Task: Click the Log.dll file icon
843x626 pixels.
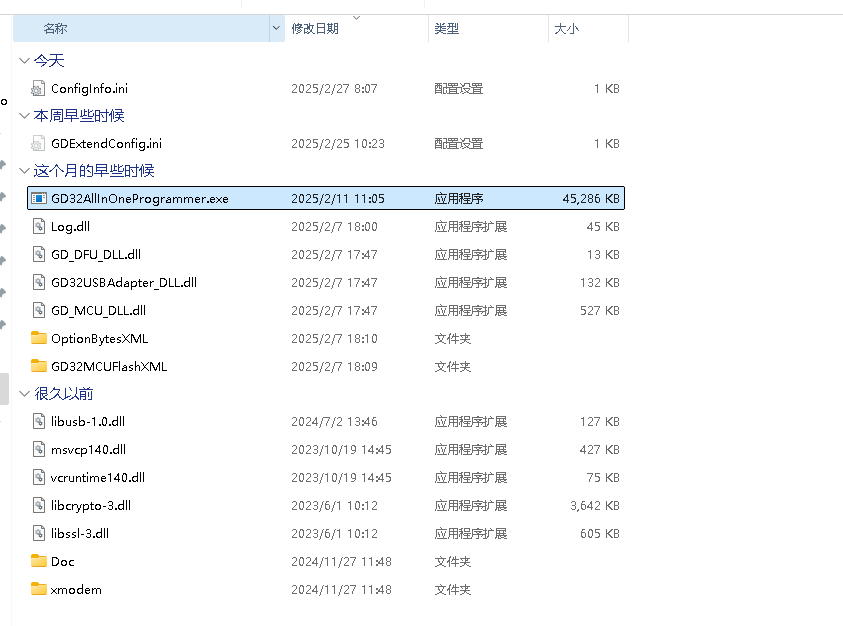Action: (x=39, y=227)
